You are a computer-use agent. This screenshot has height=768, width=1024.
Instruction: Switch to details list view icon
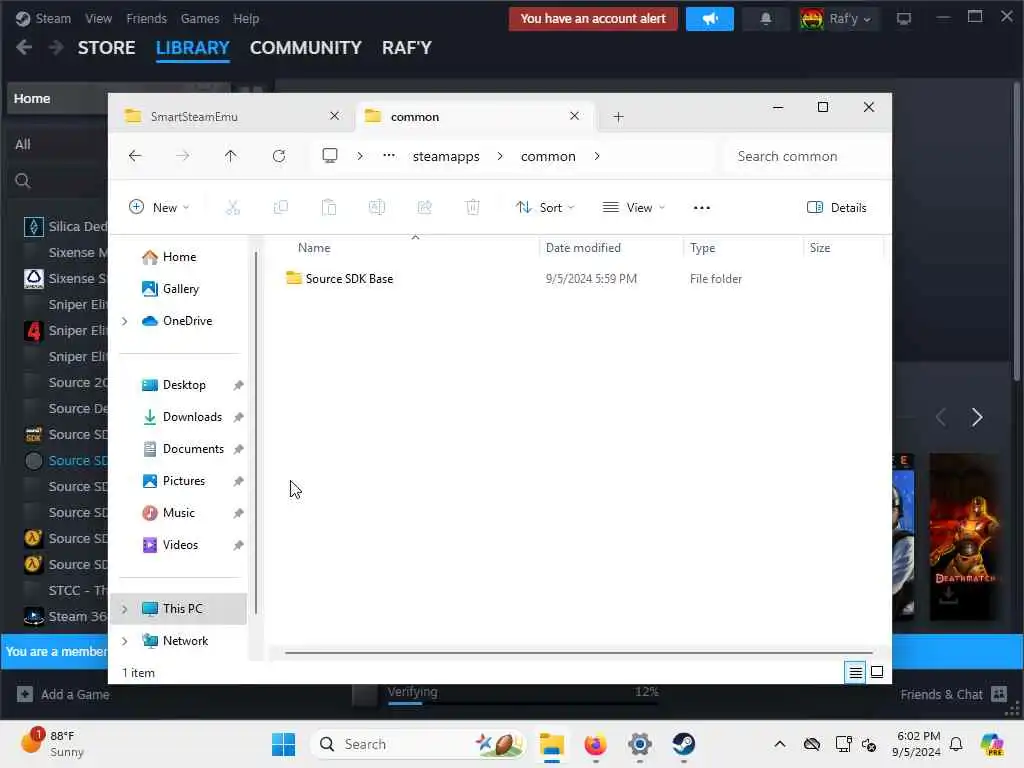(x=855, y=672)
